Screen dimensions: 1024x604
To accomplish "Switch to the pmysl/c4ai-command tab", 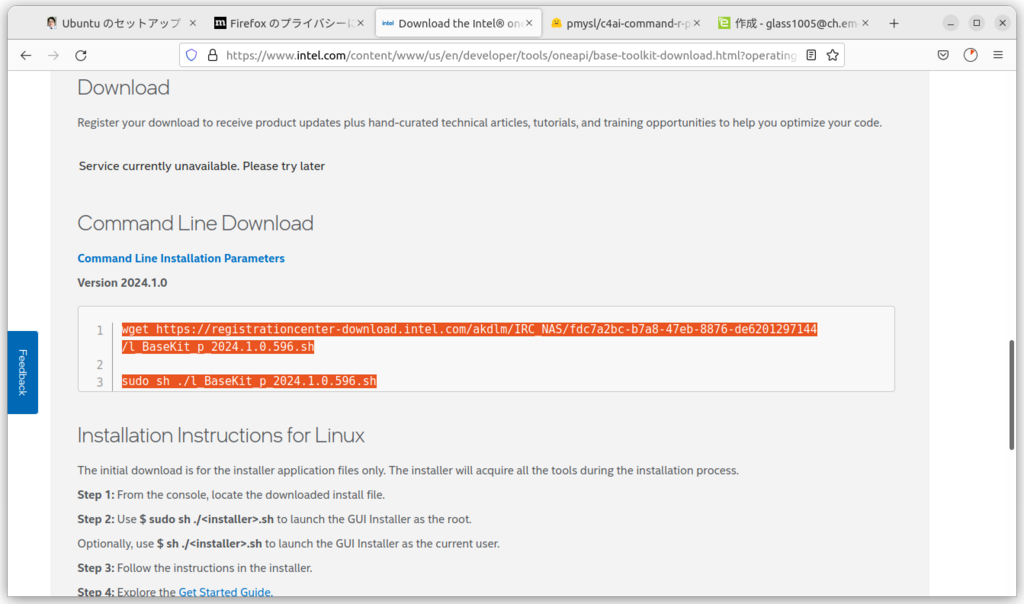I will click(x=620, y=22).
